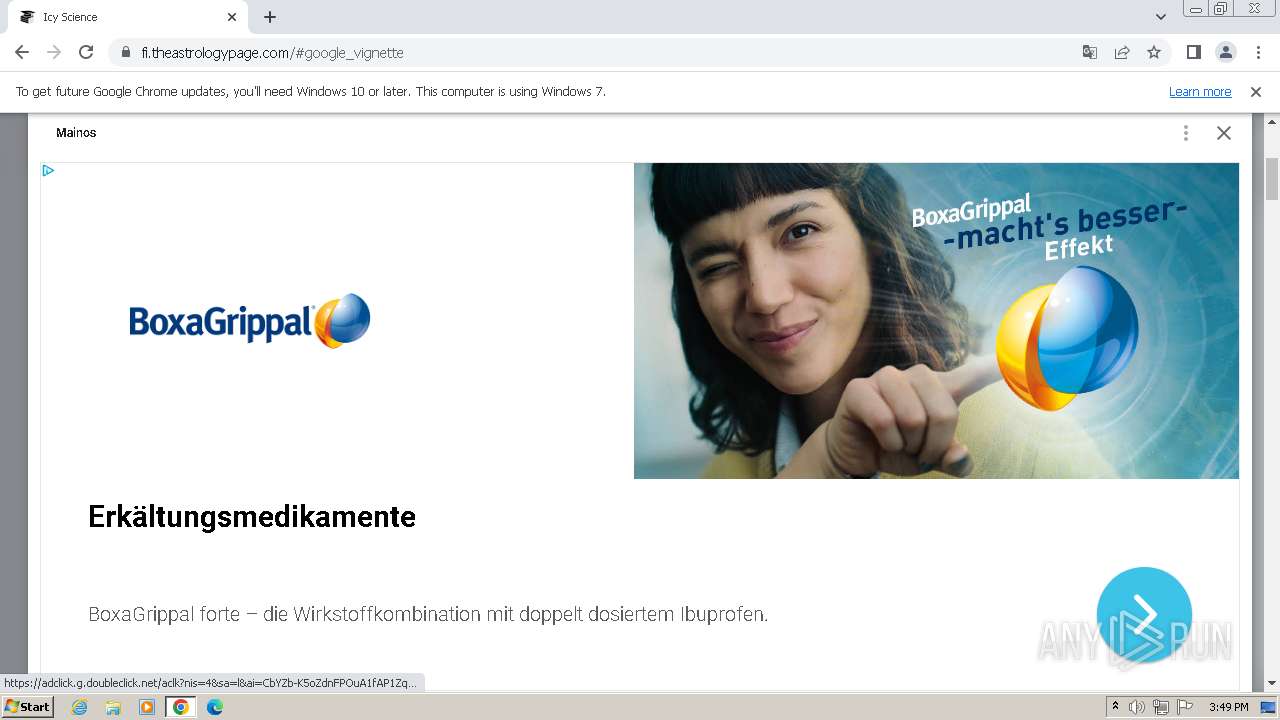Click the BoxaGrippal forte description text
Screen dimensions: 1280x720
tap(428, 614)
